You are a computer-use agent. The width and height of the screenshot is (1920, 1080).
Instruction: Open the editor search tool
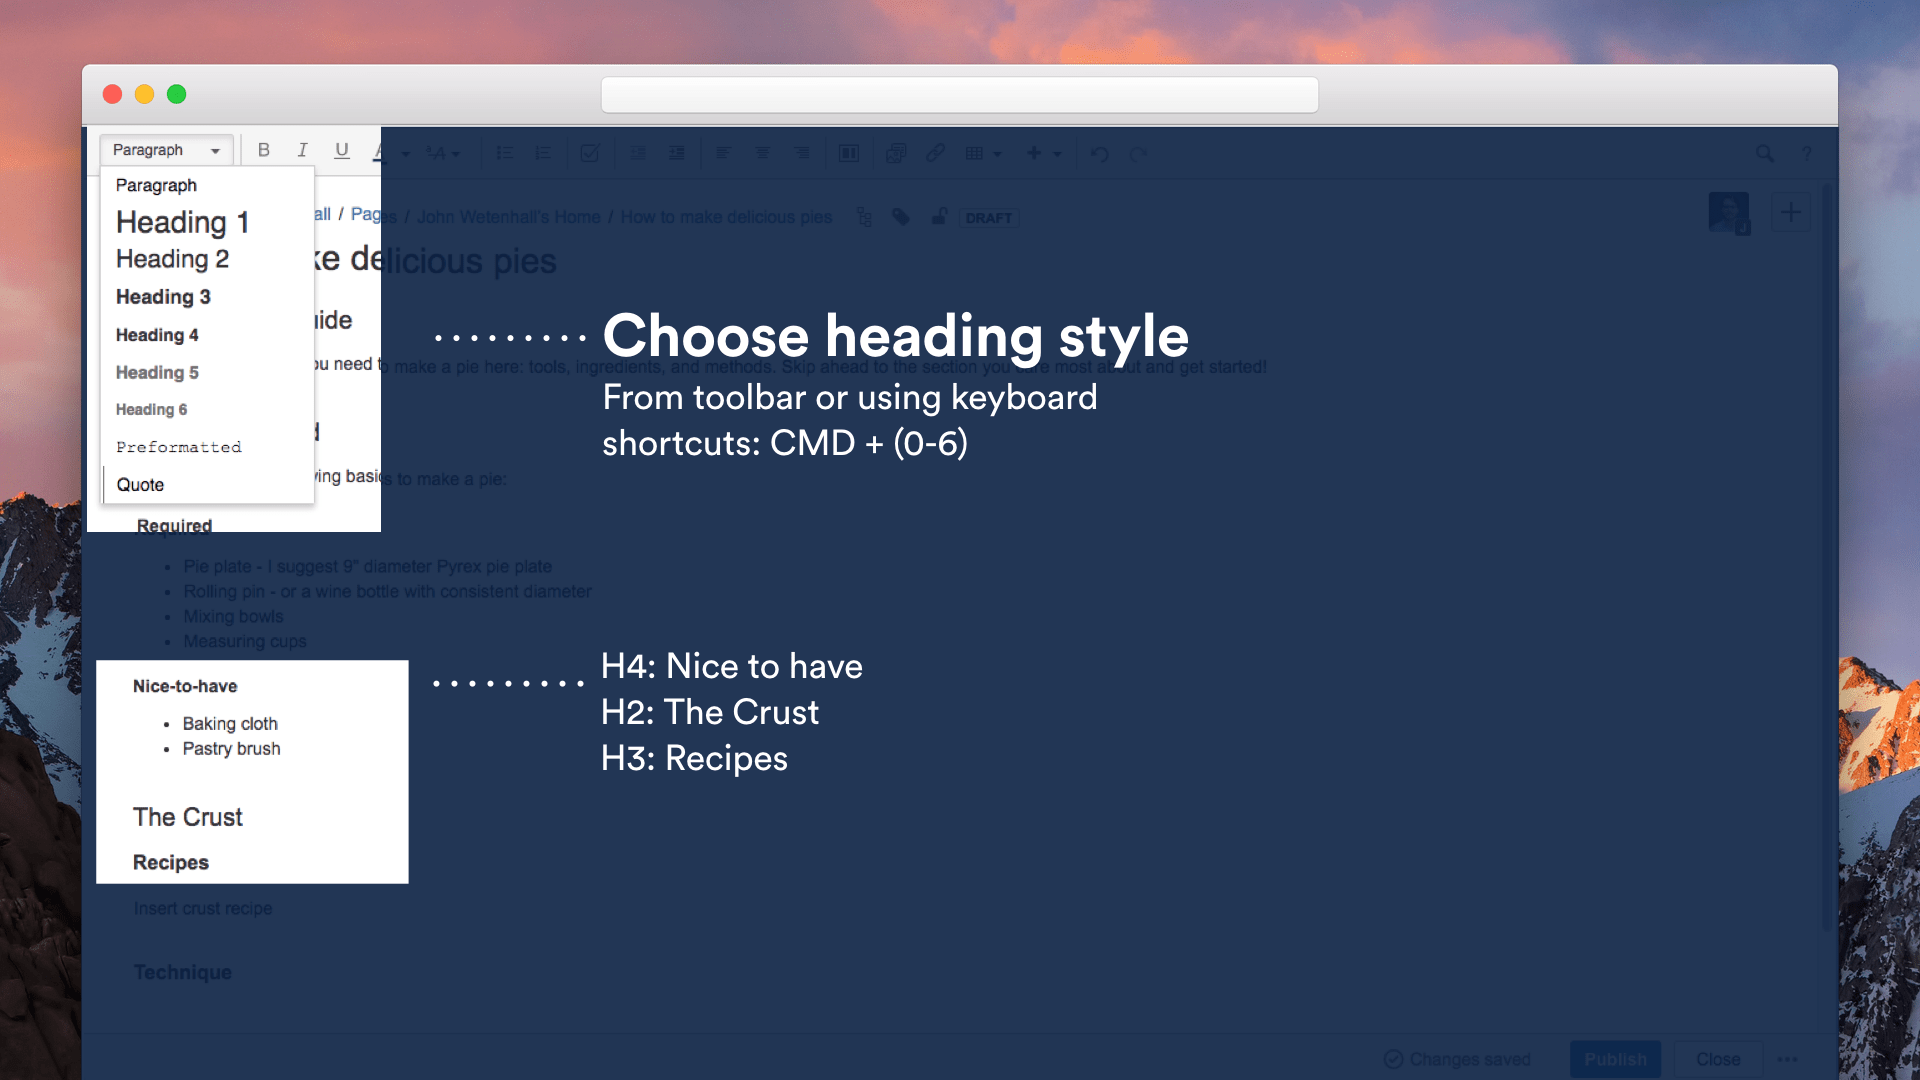[1765, 153]
